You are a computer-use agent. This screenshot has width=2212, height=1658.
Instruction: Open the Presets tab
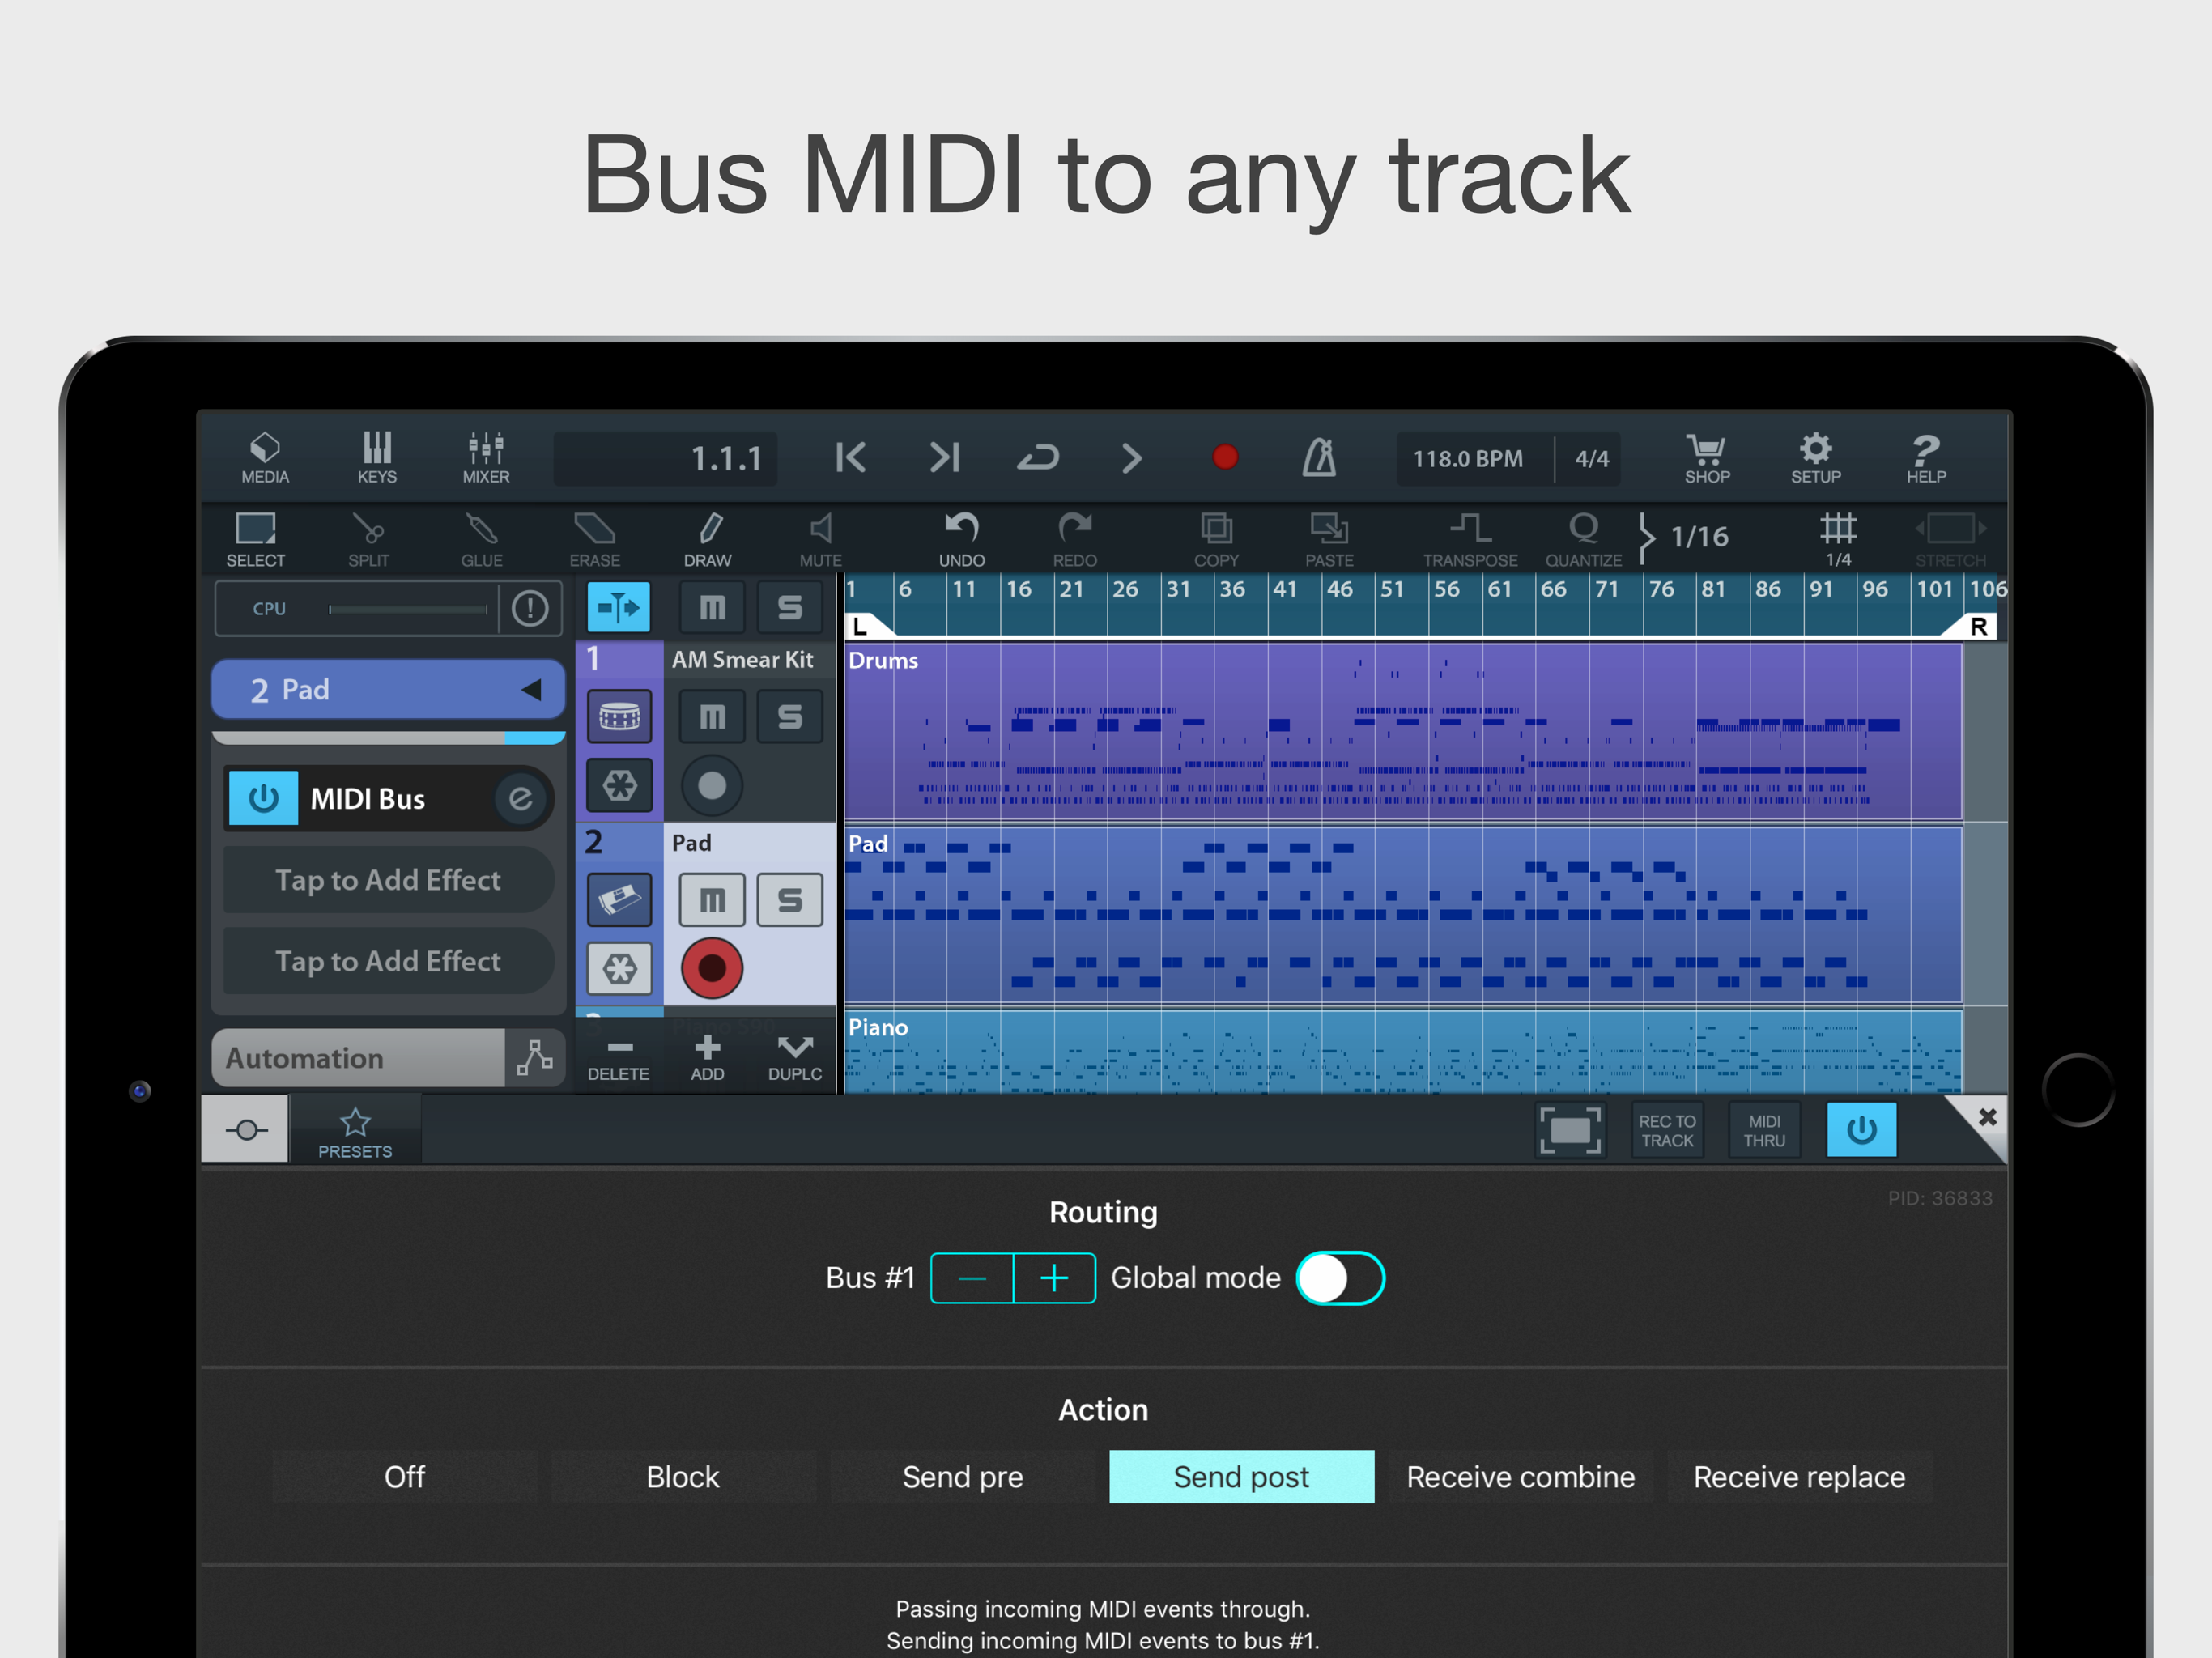click(355, 1131)
